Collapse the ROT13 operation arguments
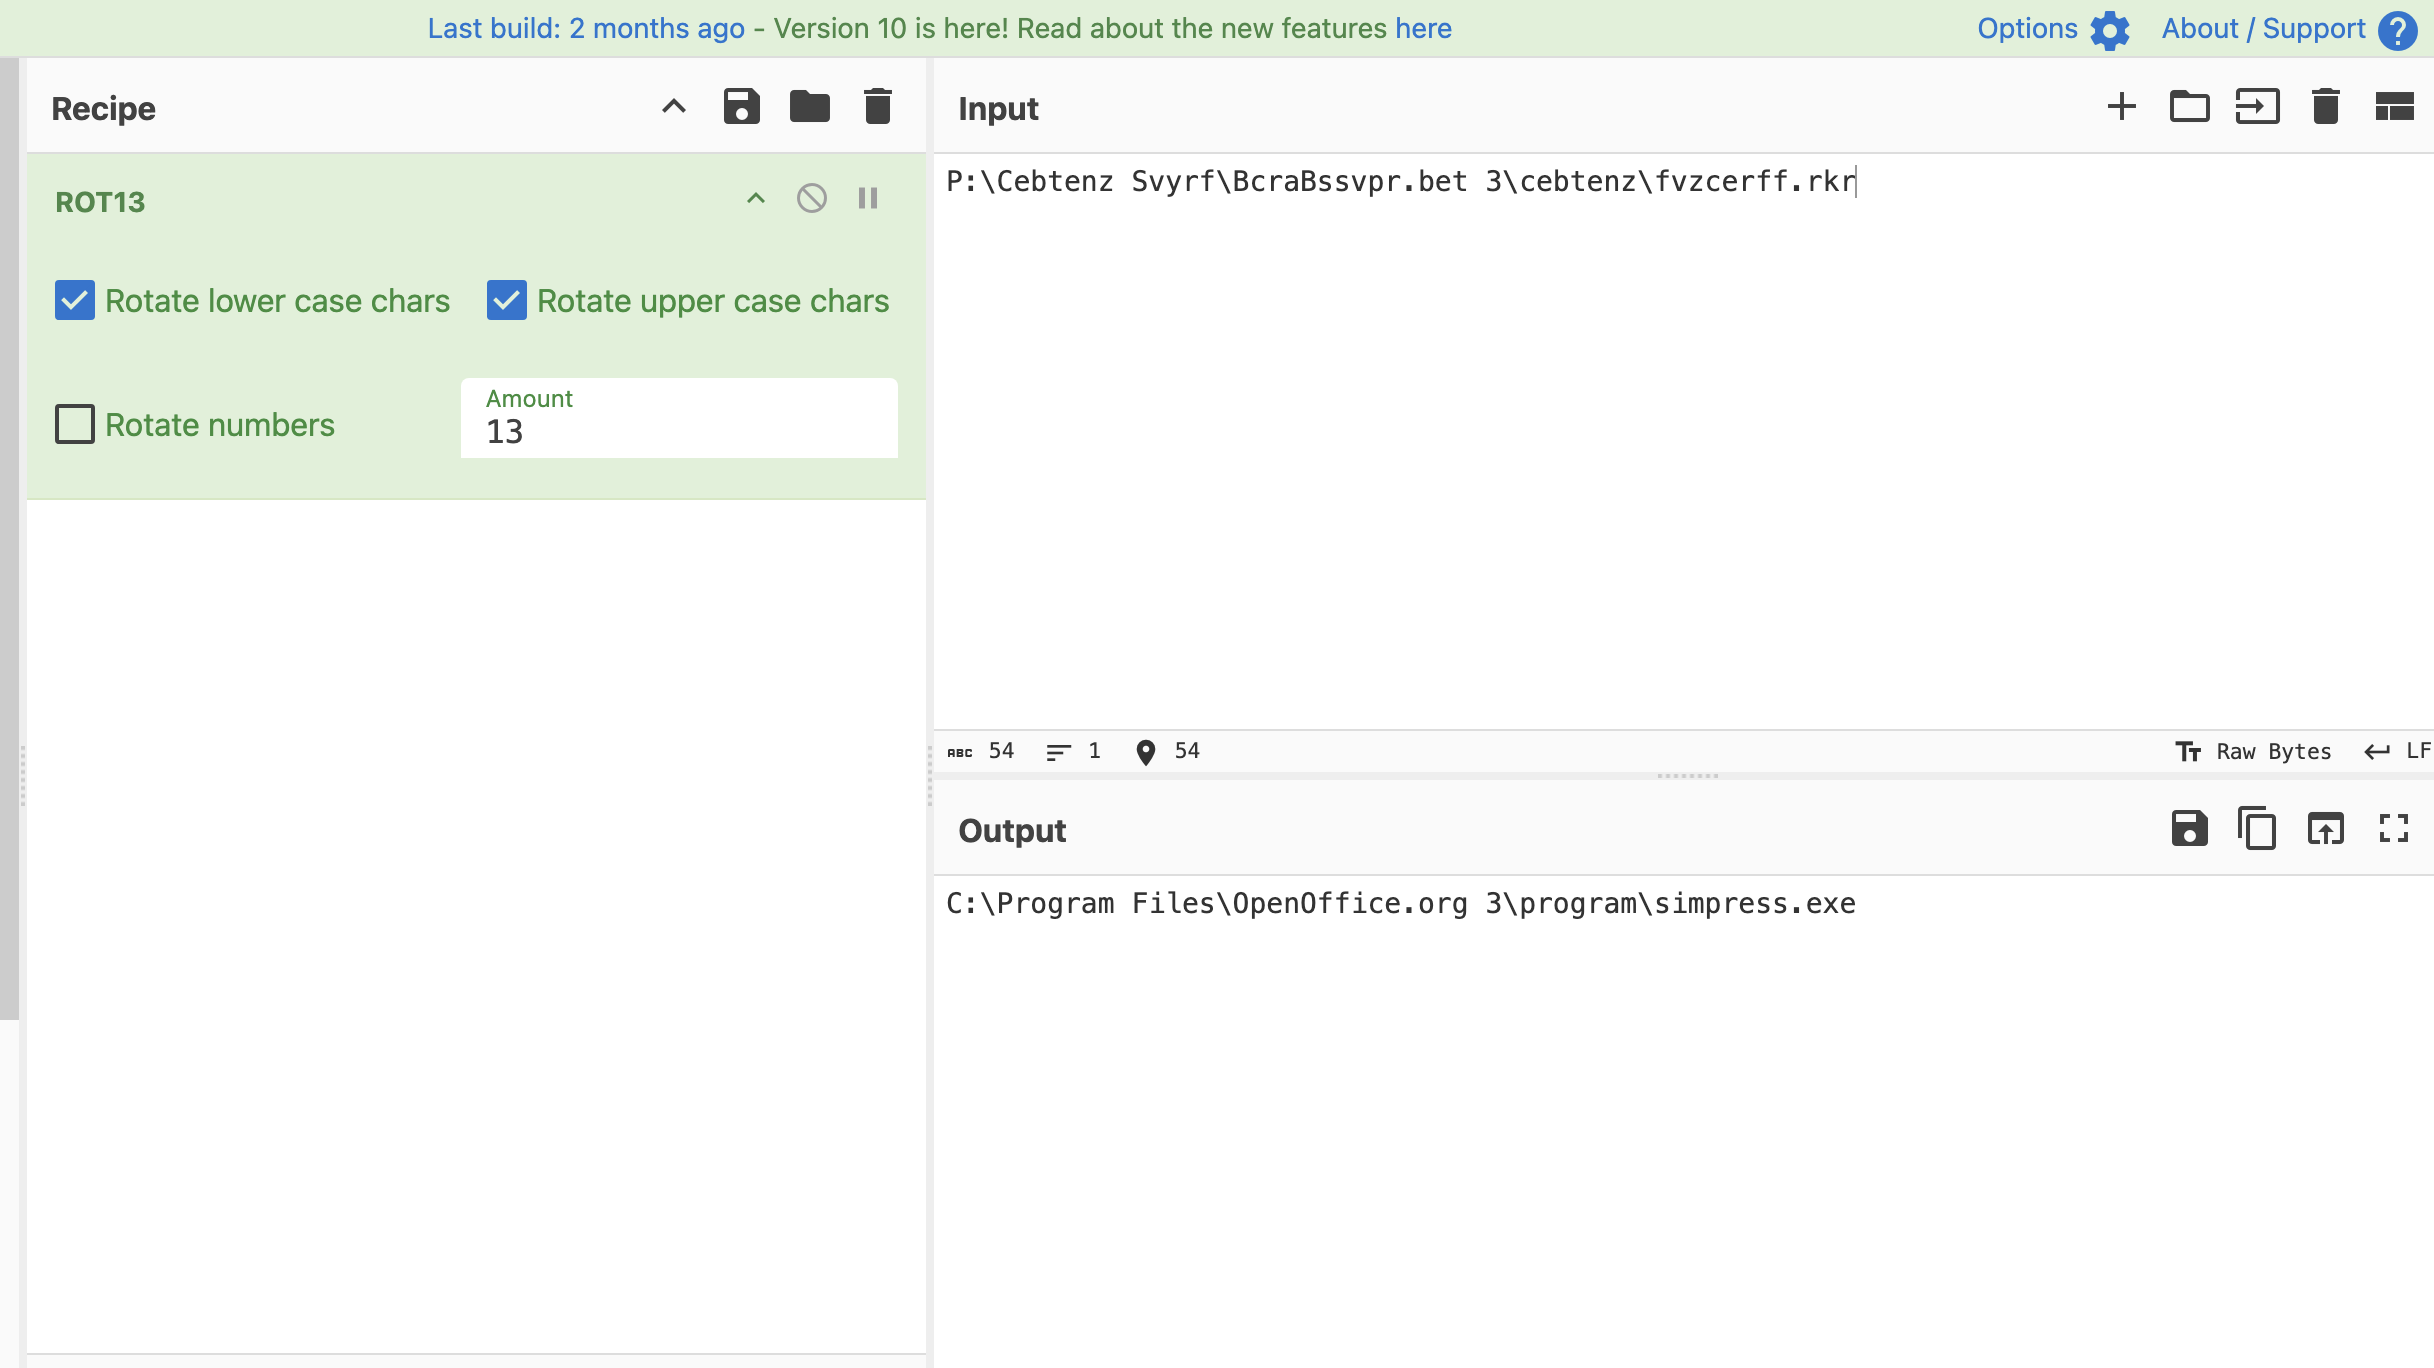Image resolution: width=2434 pixels, height=1368 pixels. (x=756, y=199)
